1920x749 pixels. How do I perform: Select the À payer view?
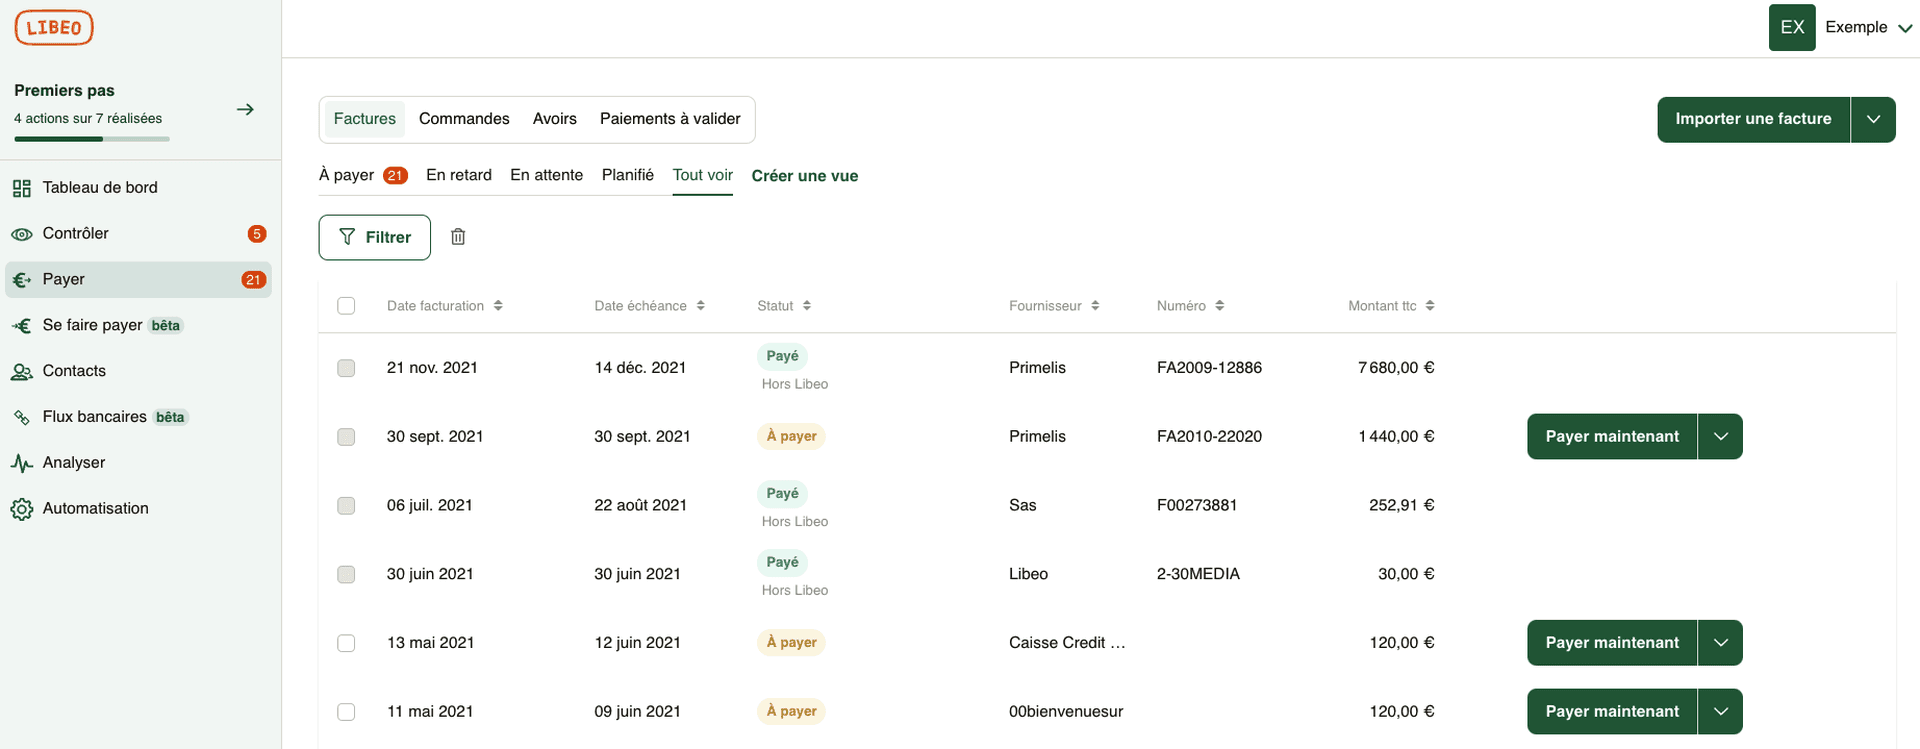(347, 175)
